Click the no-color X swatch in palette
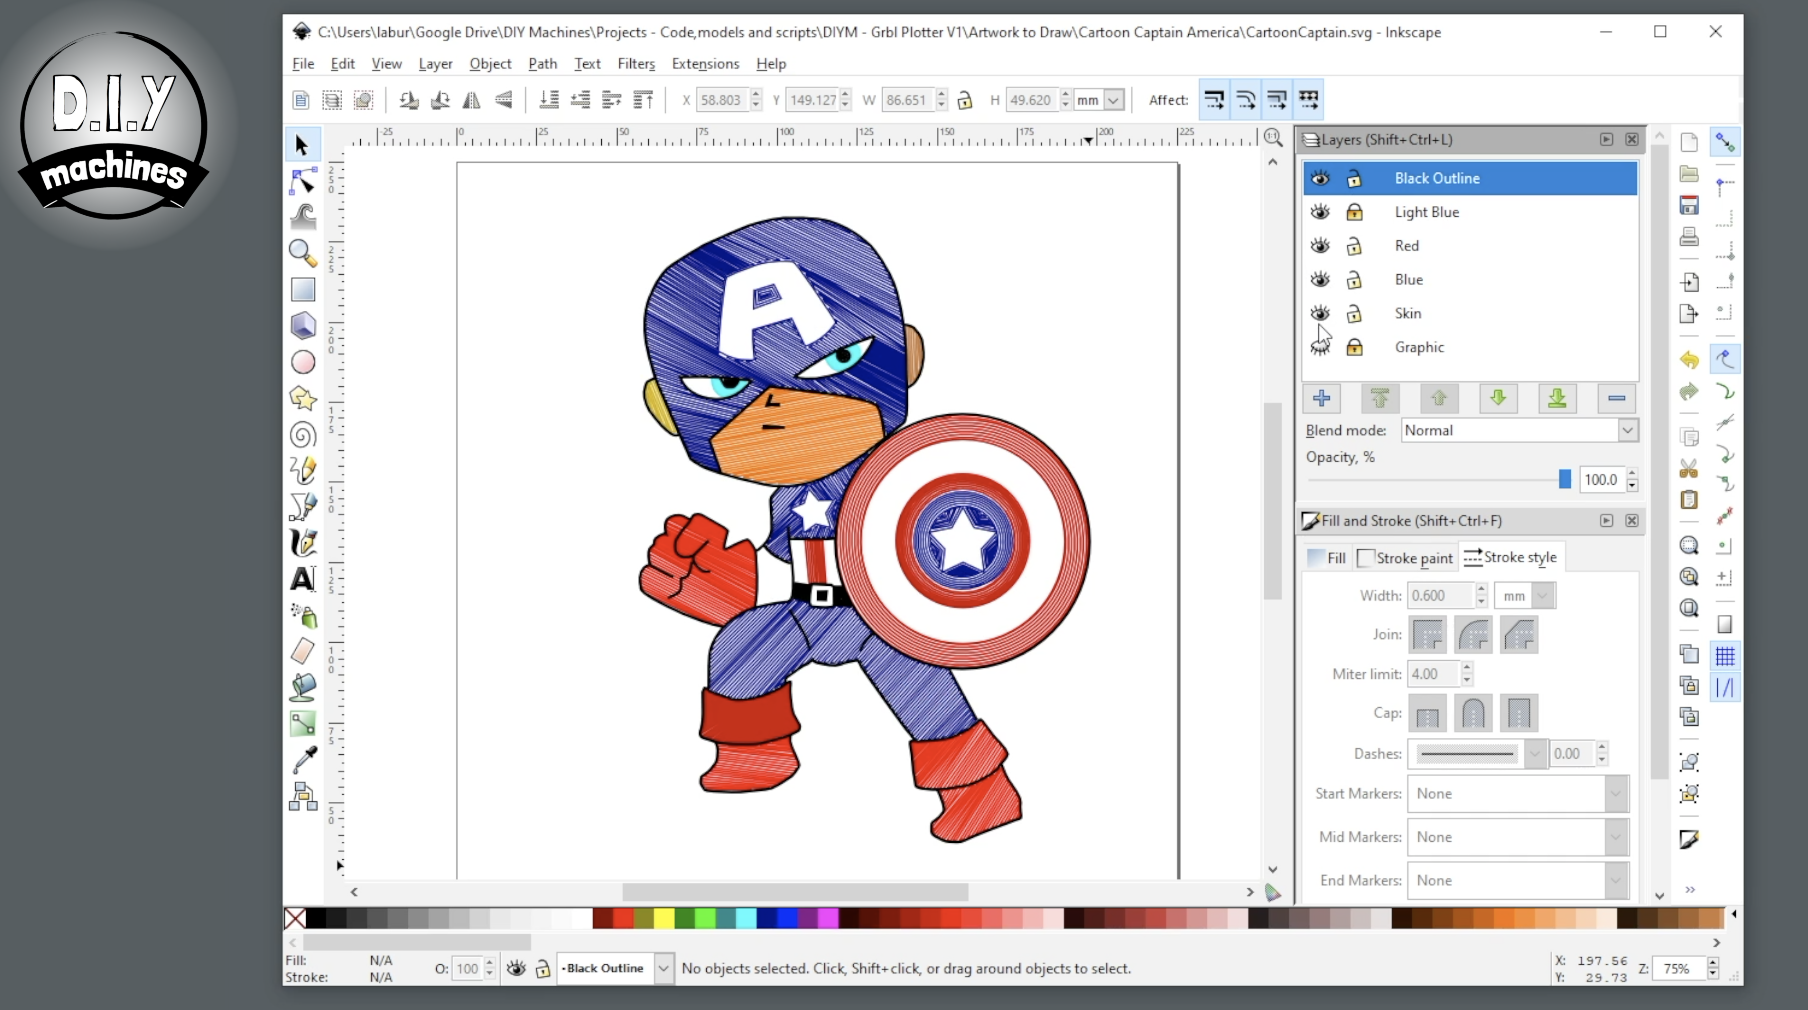 tap(295, 918)
